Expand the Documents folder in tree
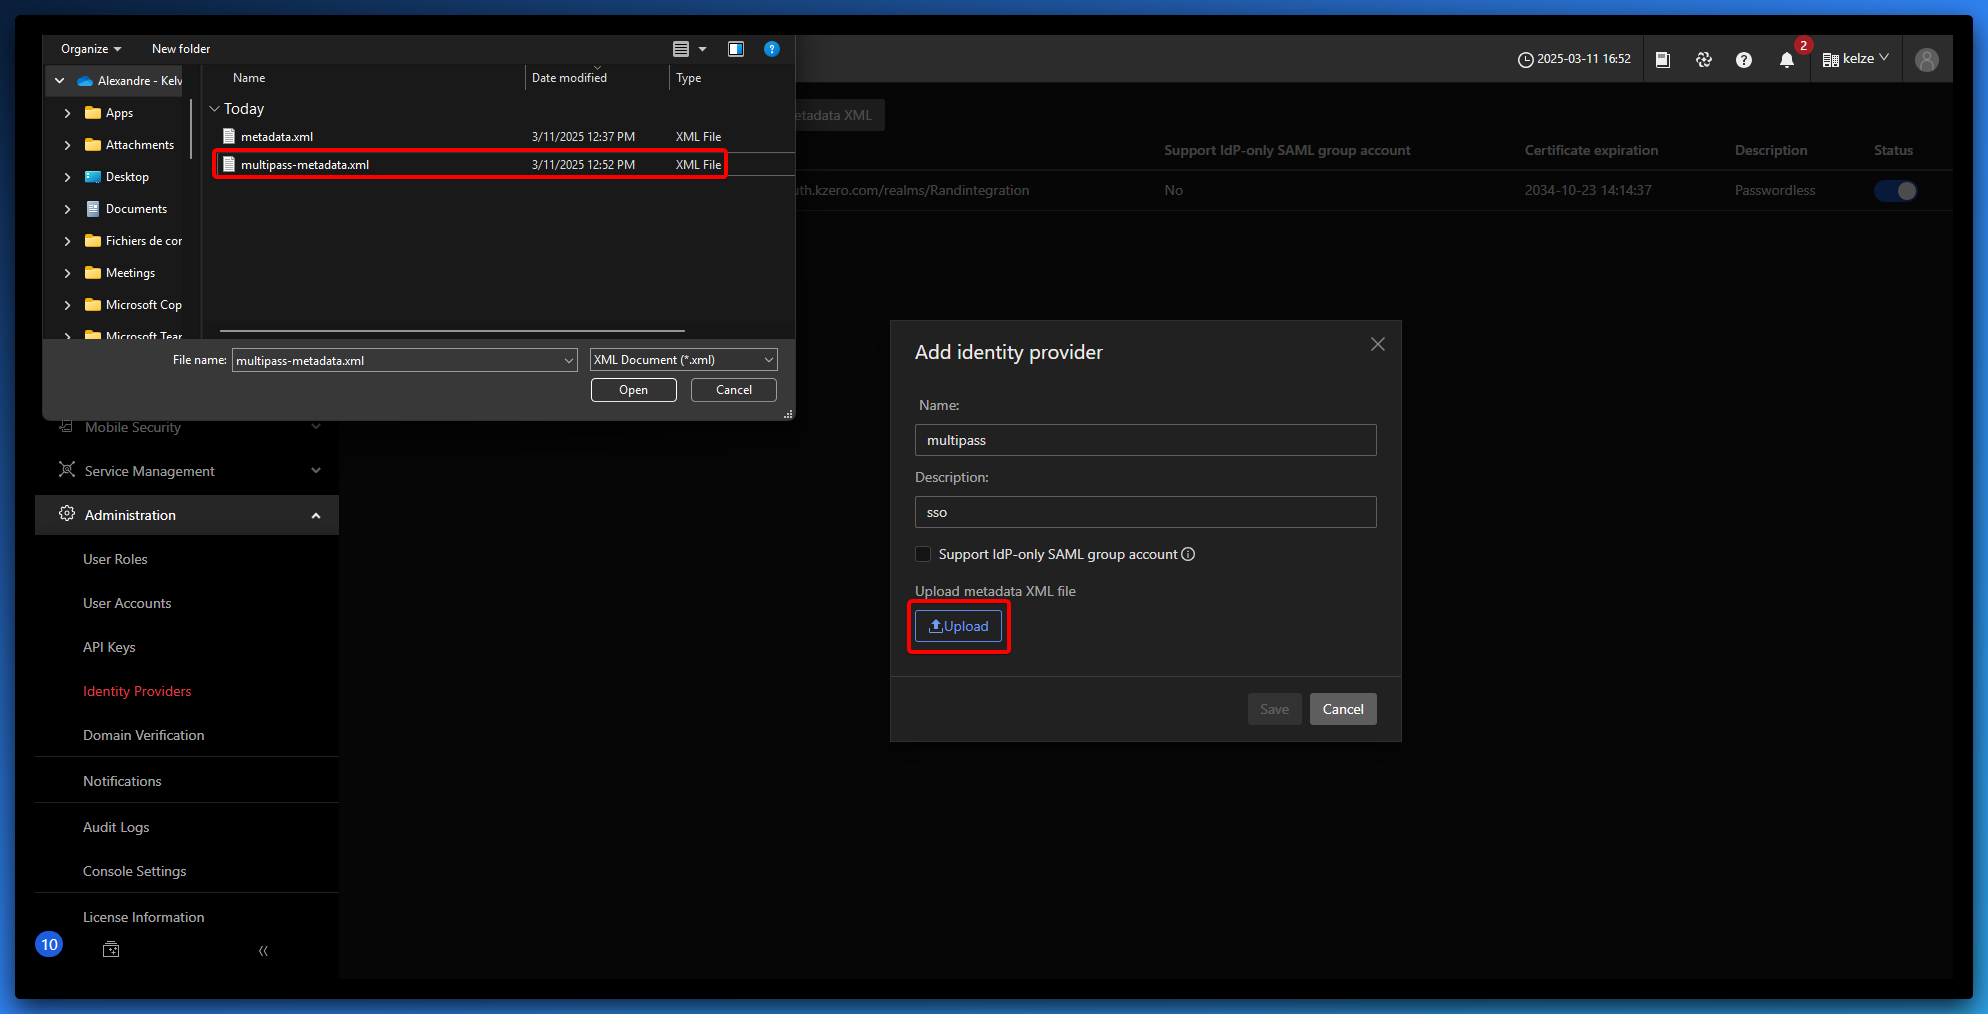This screenshot has height=1014, width=1988. point(67,209)
